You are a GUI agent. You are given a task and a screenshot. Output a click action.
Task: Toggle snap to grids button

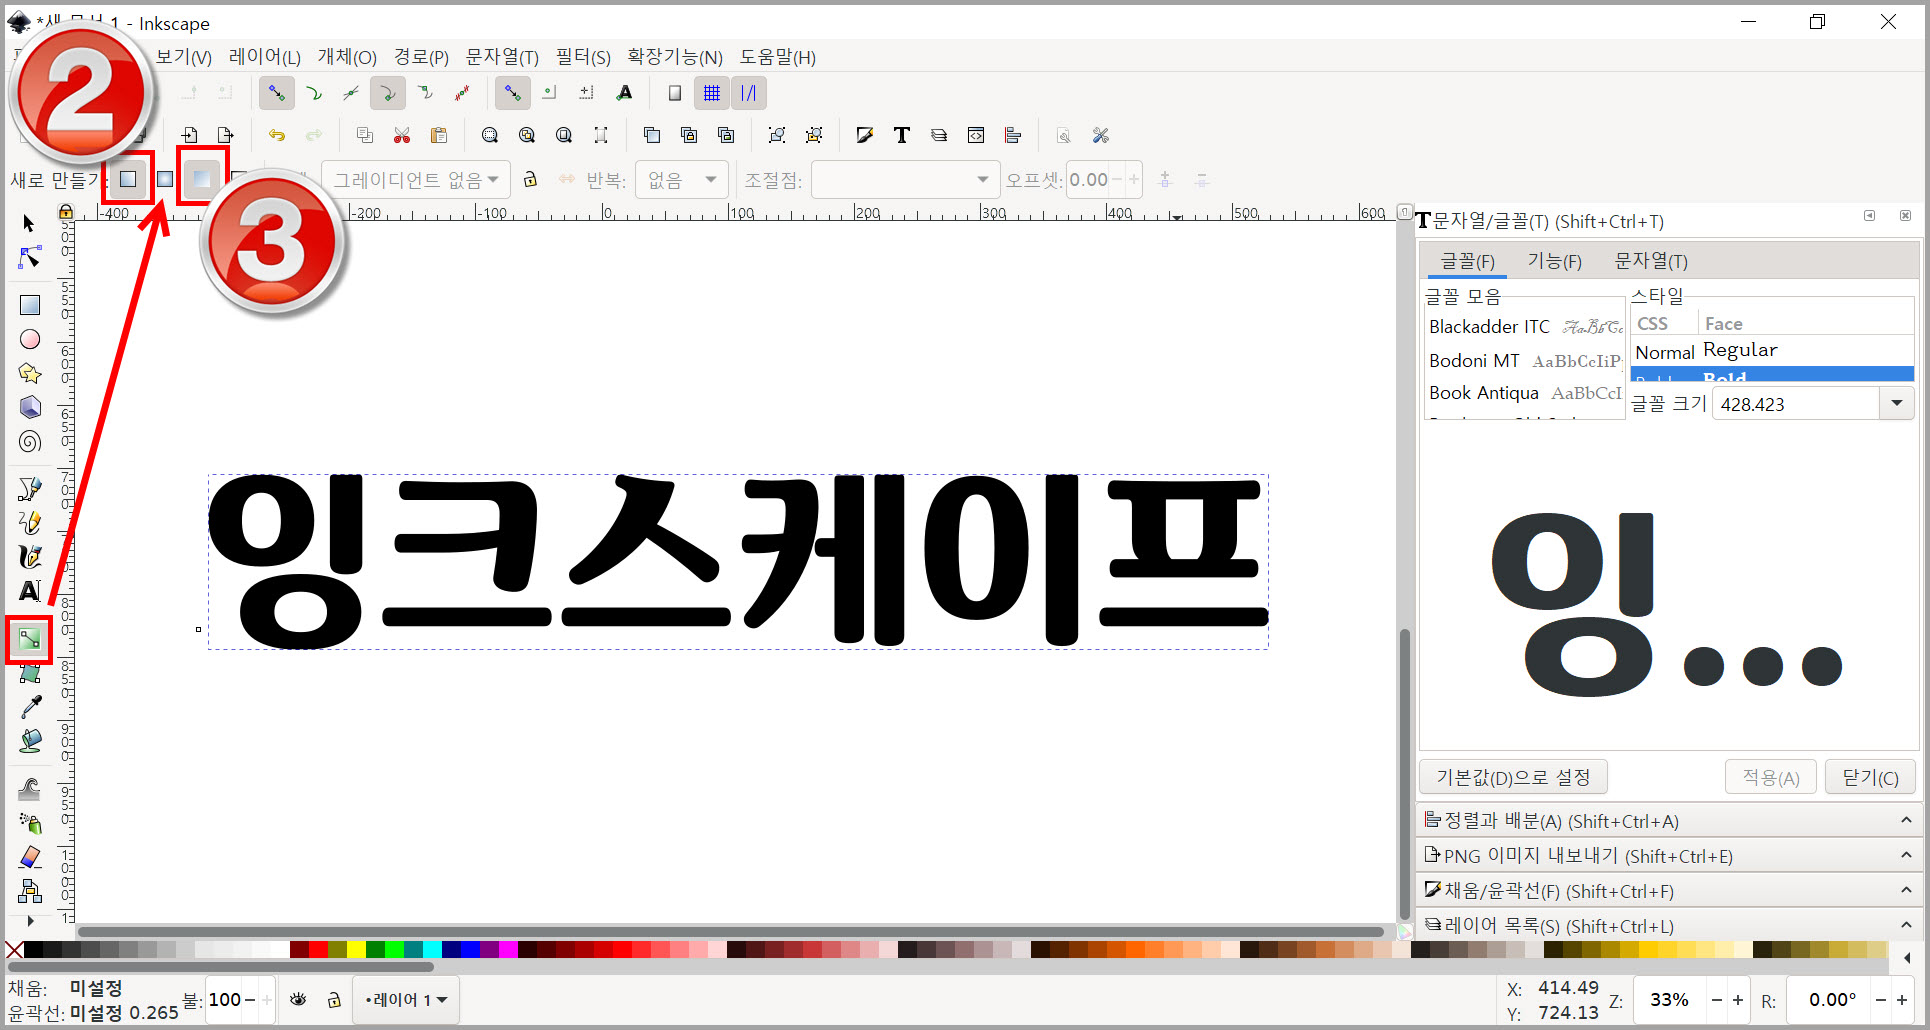click(712, 93)
